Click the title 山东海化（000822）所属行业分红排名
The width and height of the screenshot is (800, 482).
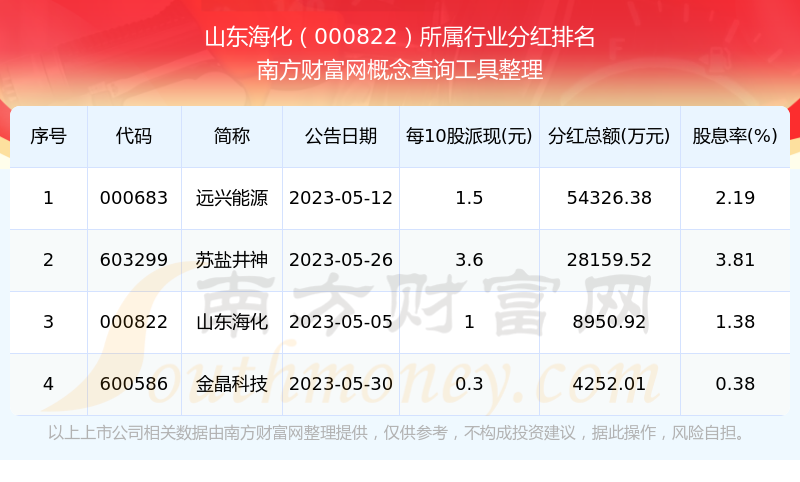[x=400, y=37]
